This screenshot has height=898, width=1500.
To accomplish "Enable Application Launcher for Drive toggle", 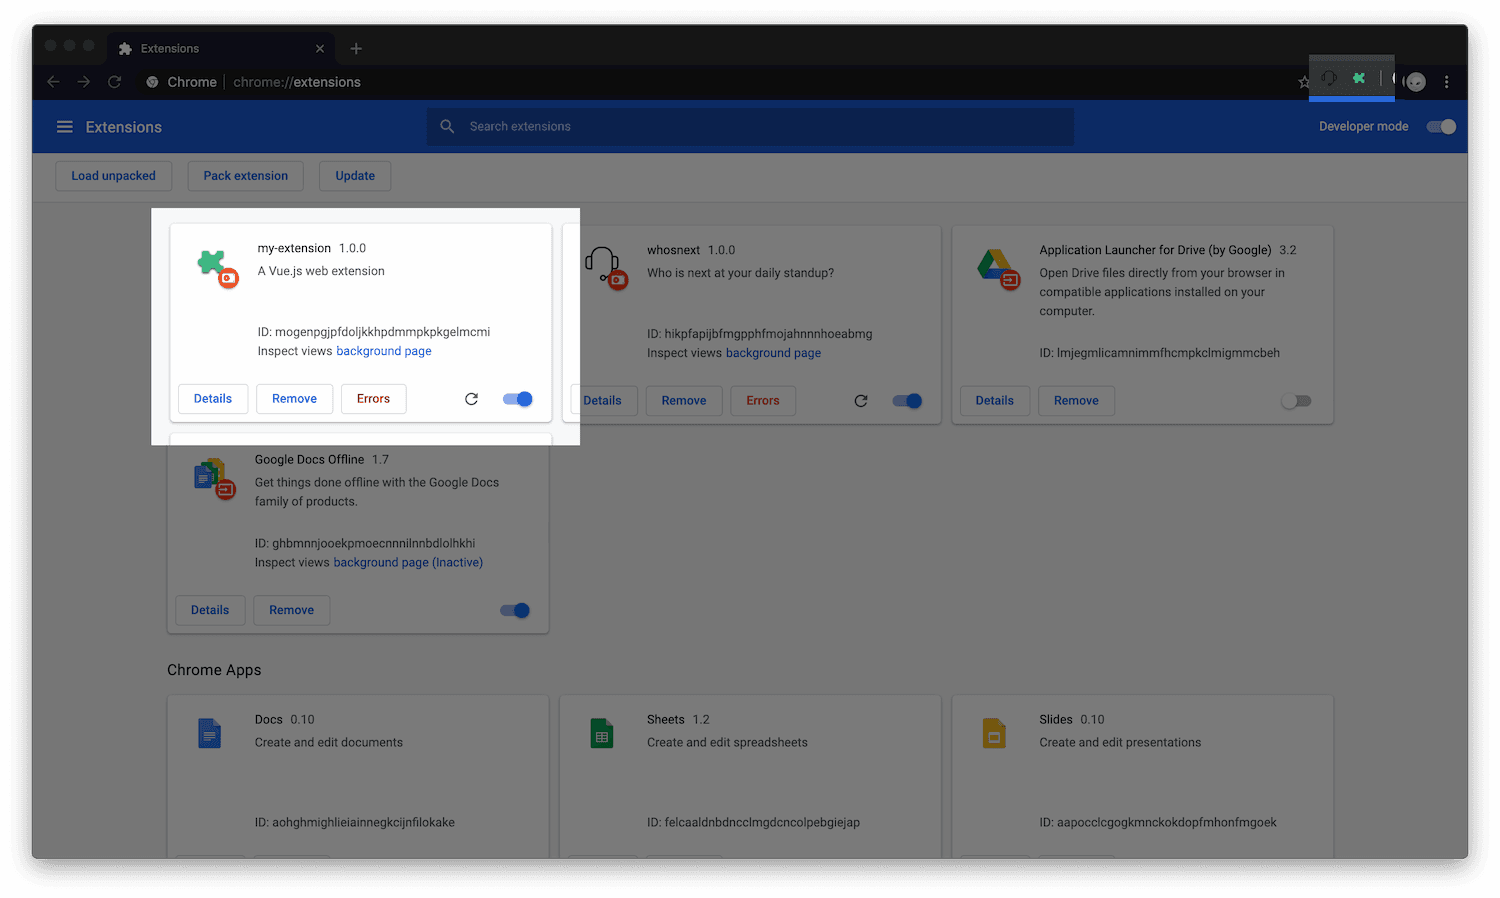I will coord(1296,401).
